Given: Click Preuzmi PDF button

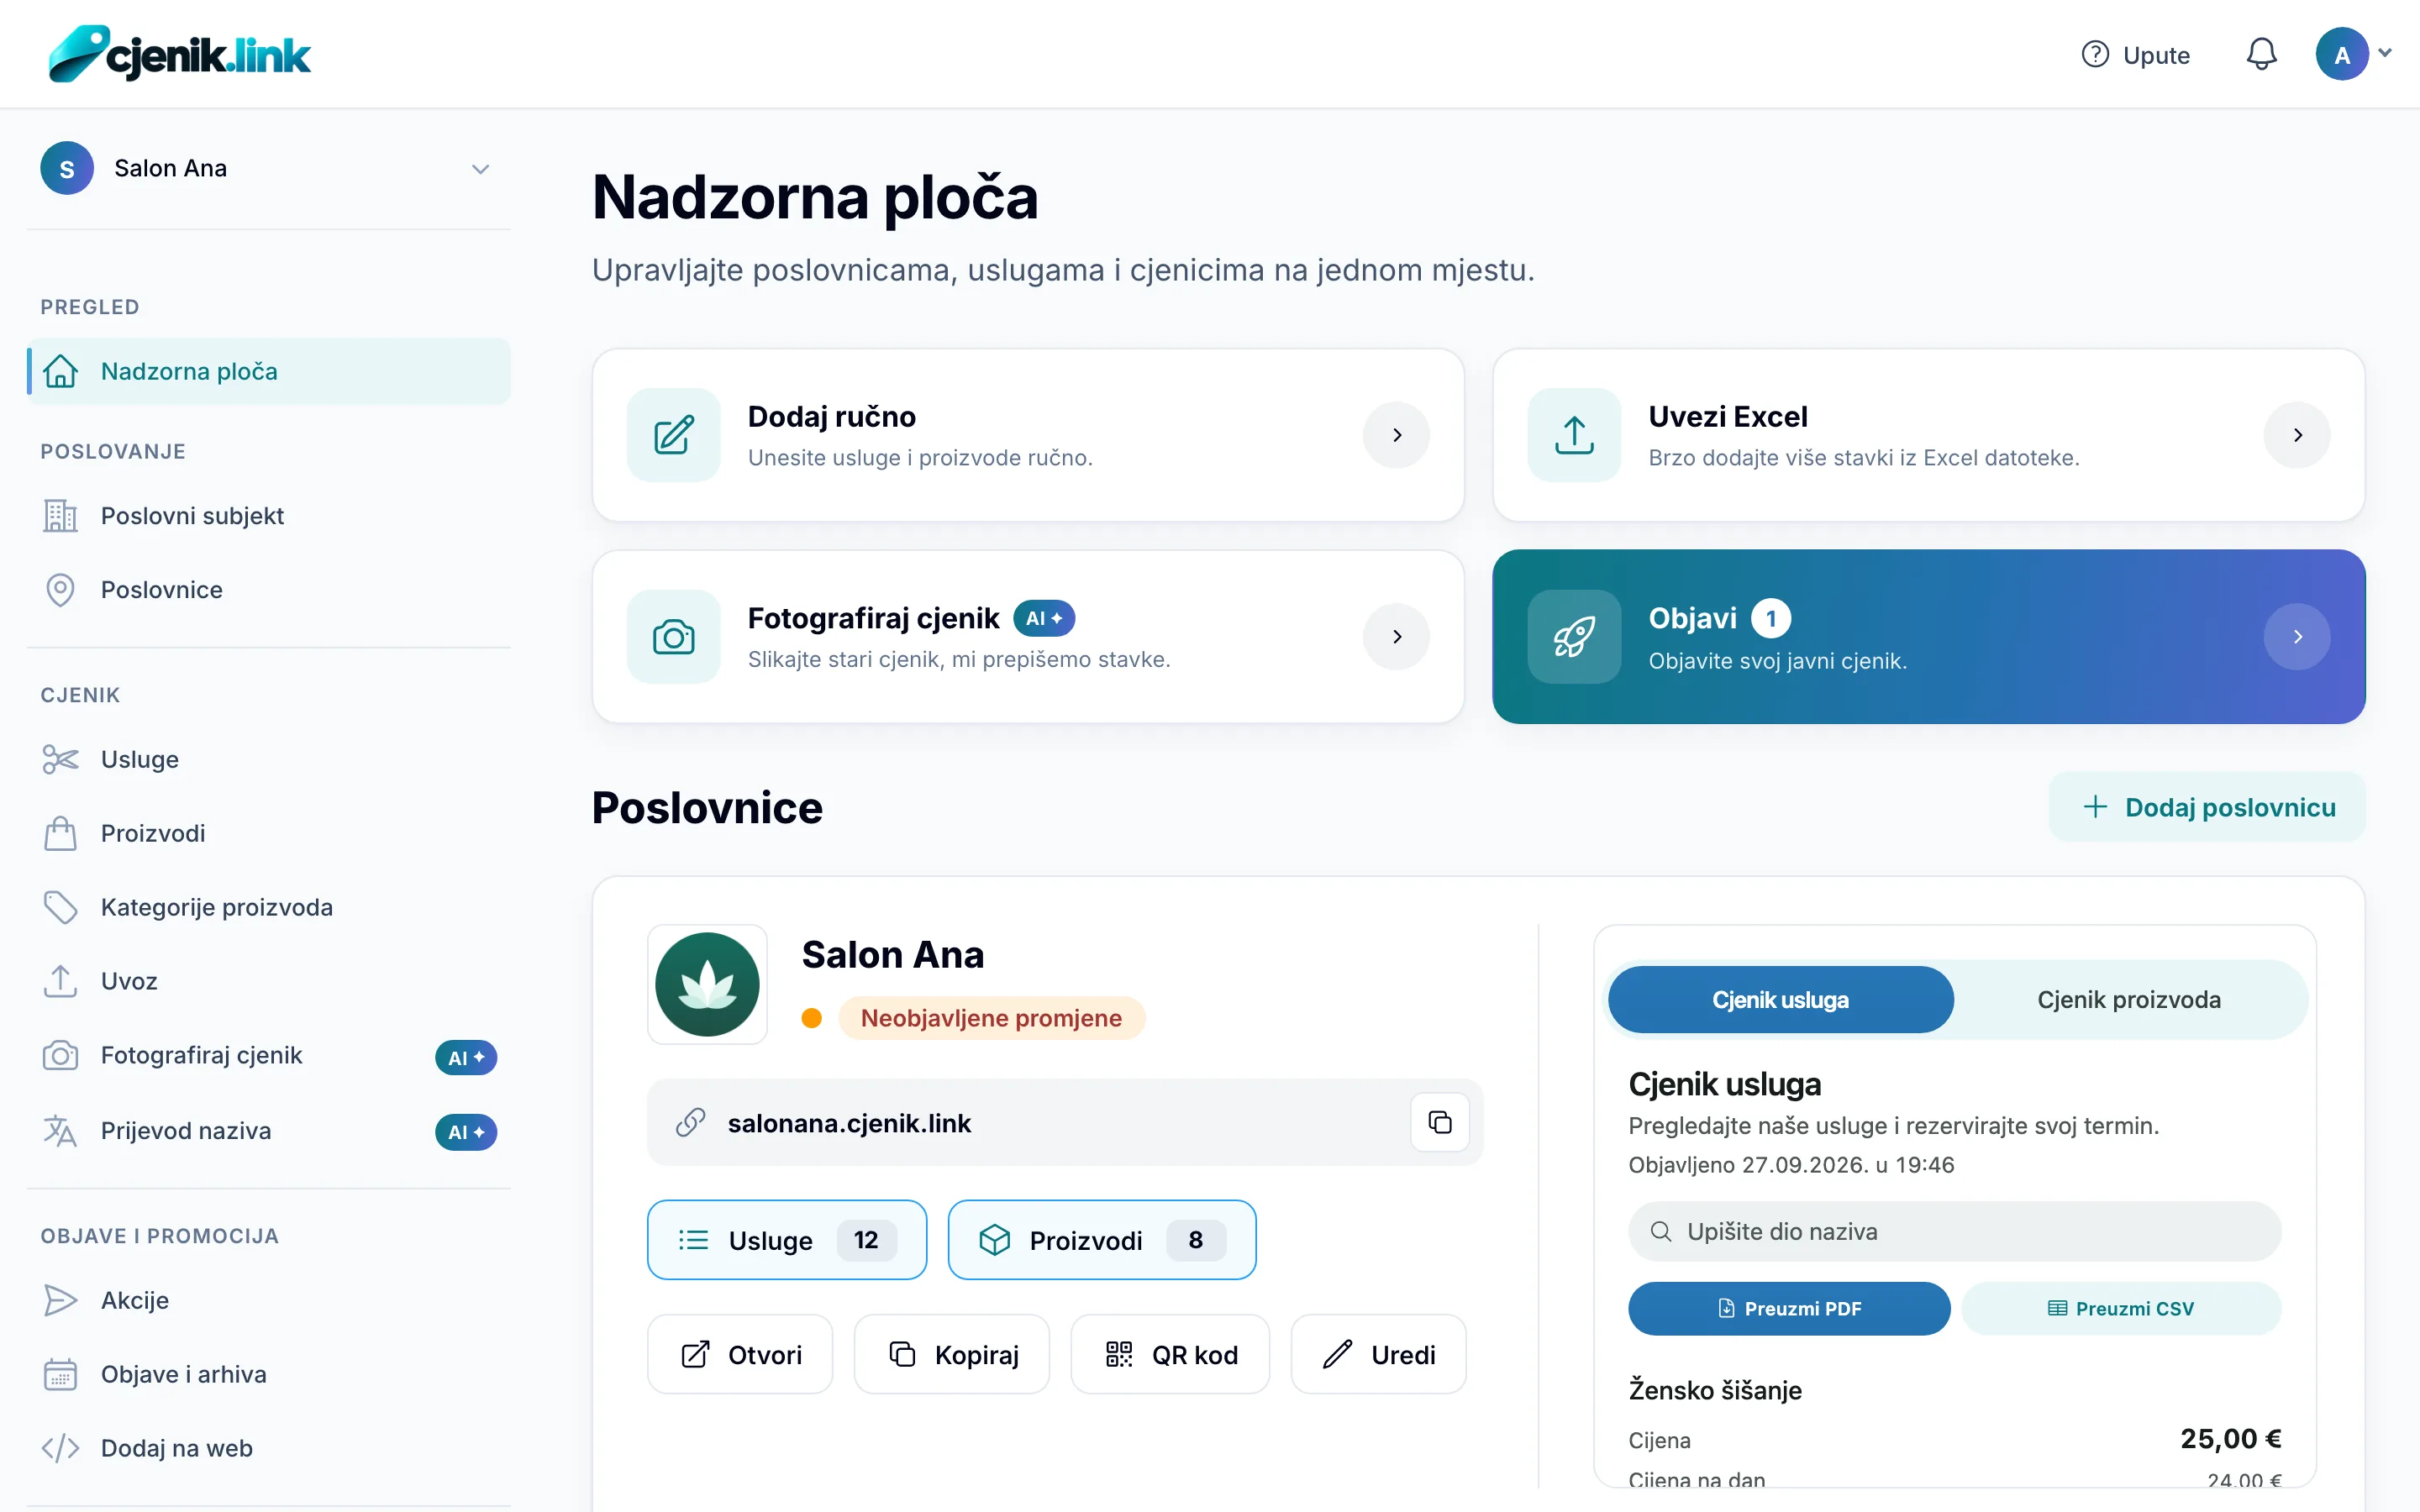Looking at the screenshot, I should click(1789, 1309).
